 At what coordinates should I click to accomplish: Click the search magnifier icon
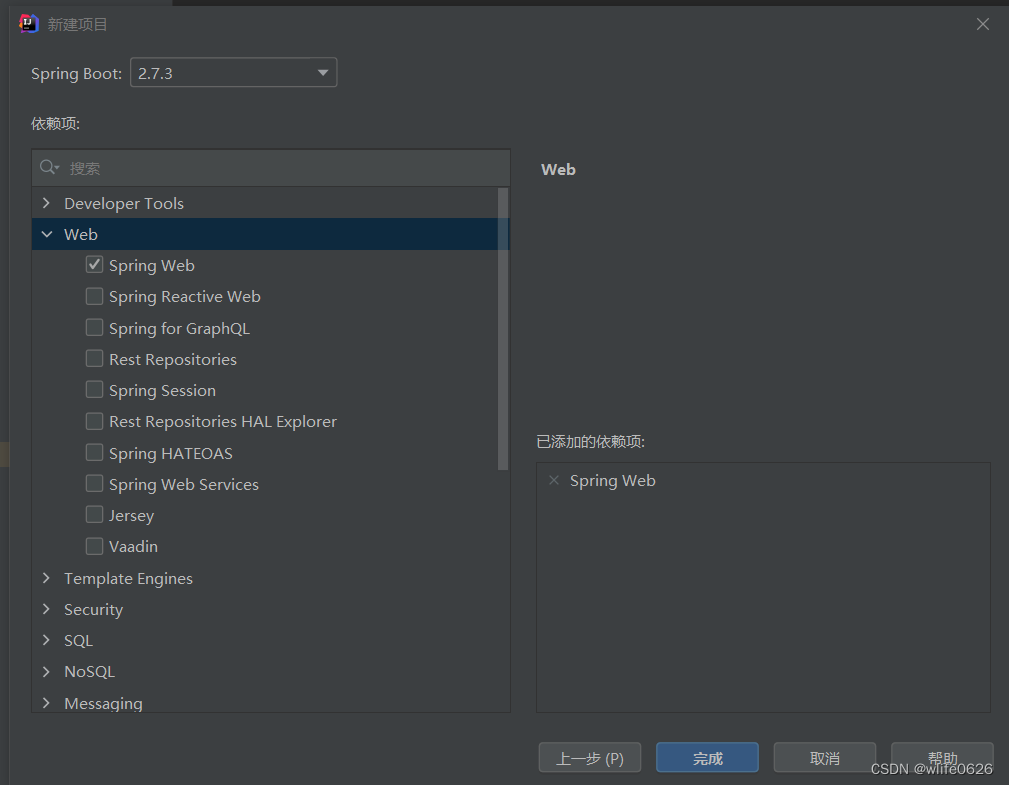[x=48, y=168]
